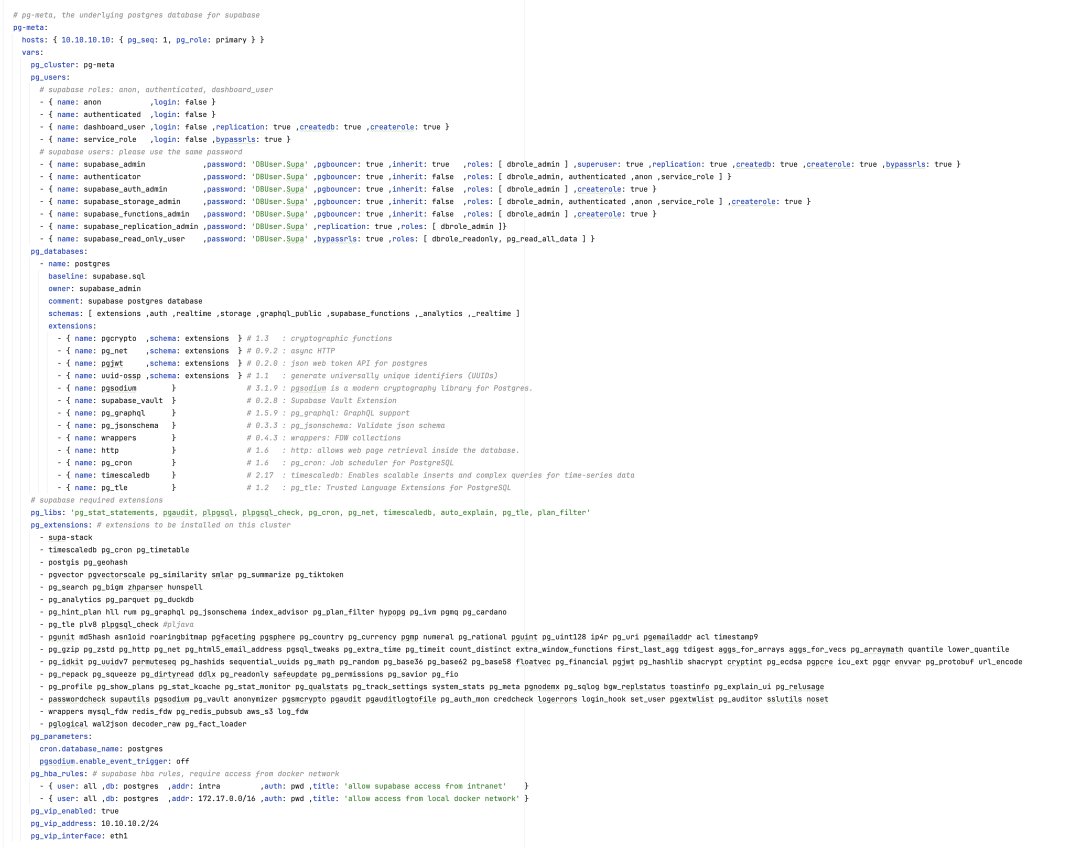1080x848 pixels.
Task: Place cursor on the "pg_cluster" key
Action: tap(52, 65)
